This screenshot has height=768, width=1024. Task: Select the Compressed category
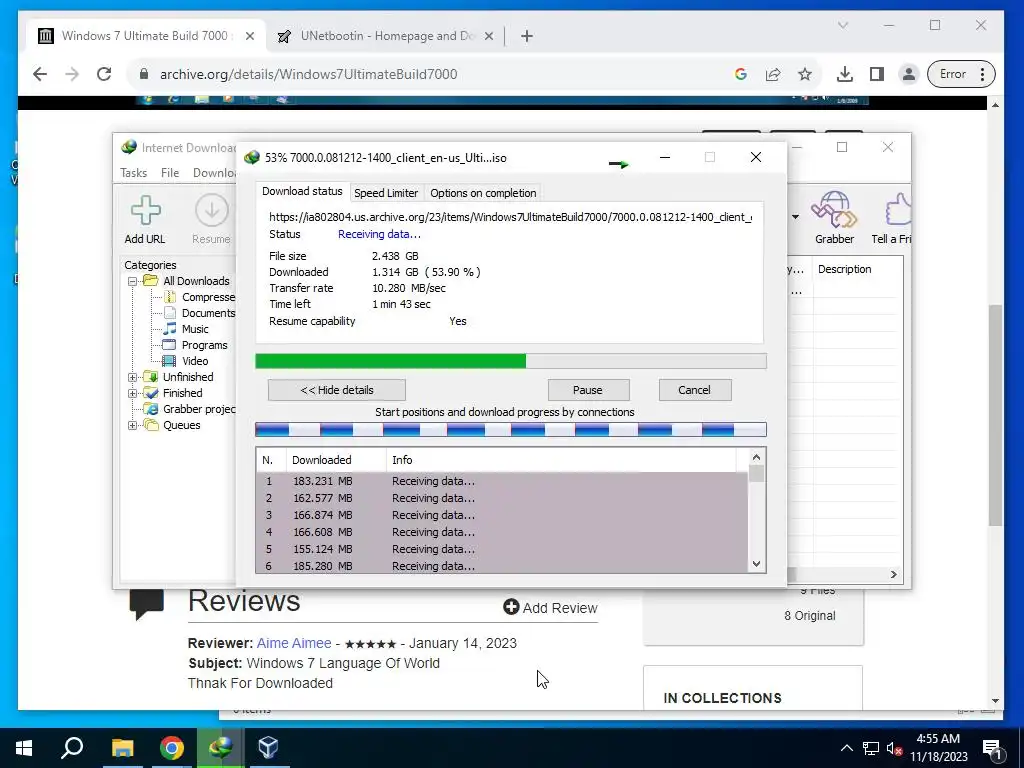[x=199, y=297]
